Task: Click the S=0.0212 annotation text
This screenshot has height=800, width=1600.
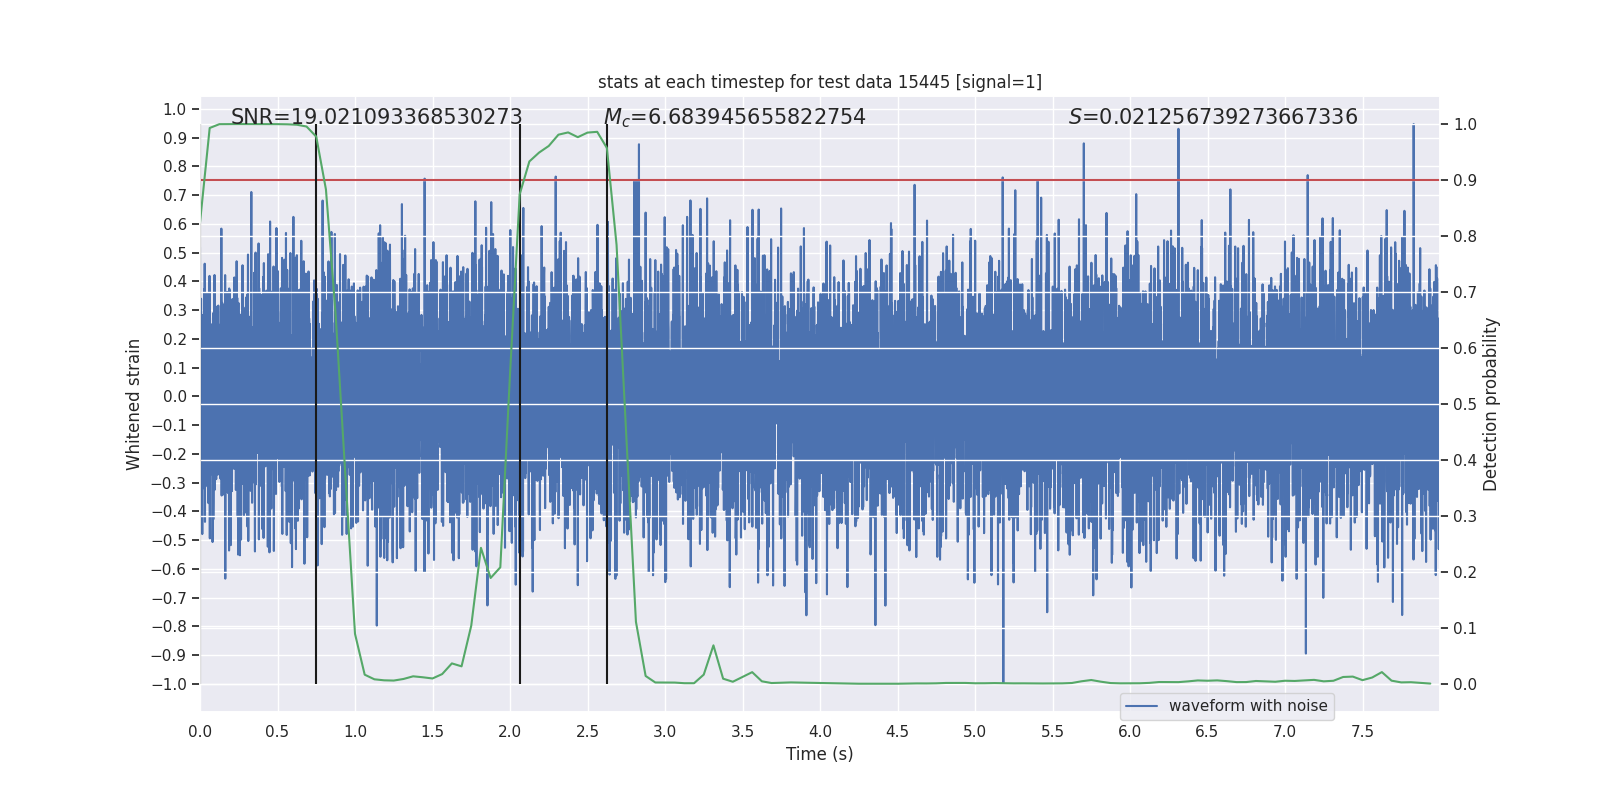Action: coord(1213,117)
